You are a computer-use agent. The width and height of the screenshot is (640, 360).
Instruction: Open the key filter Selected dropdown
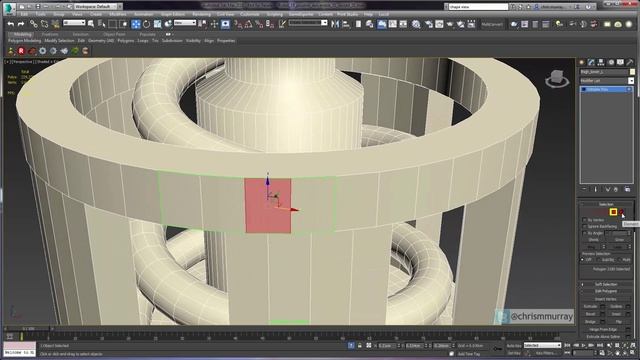tap(542, 345)
